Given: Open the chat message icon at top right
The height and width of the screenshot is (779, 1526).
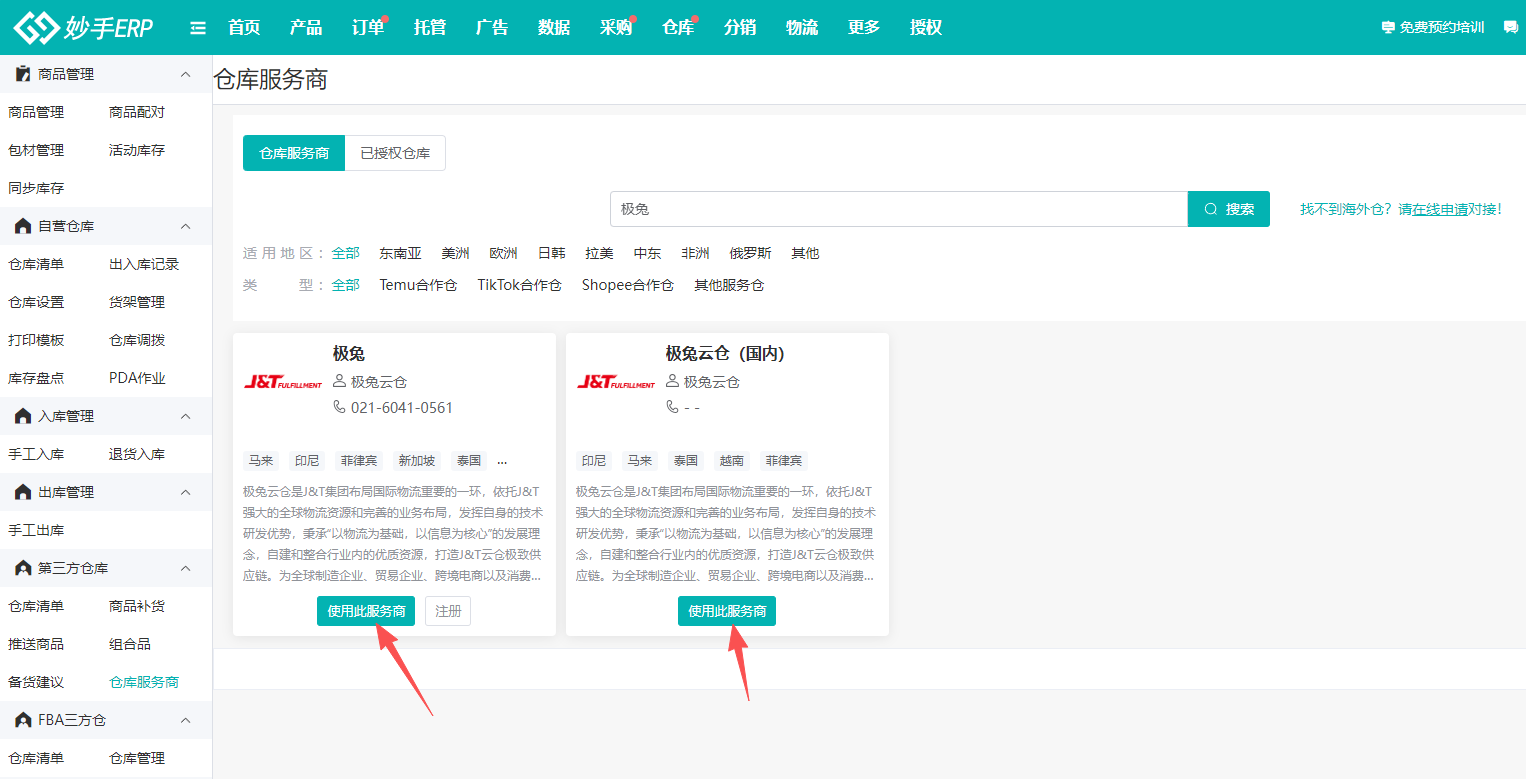Looking at the screenshot, I should coord(1510,28).
